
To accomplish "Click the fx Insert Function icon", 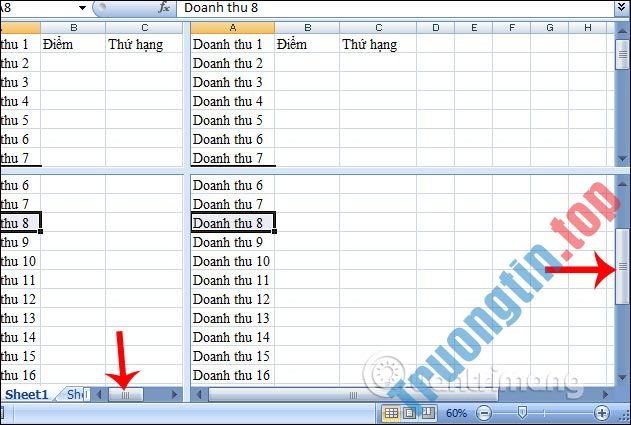I will (164, 8).
